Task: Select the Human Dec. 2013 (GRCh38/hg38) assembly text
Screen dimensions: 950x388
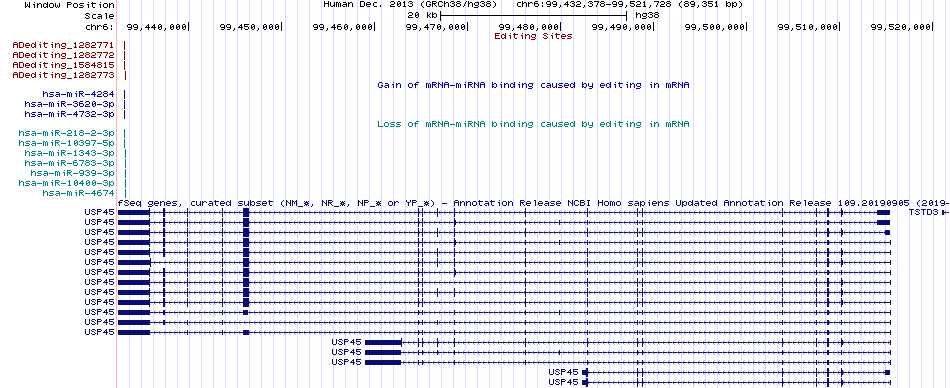Action: click(x=410, y=4)
